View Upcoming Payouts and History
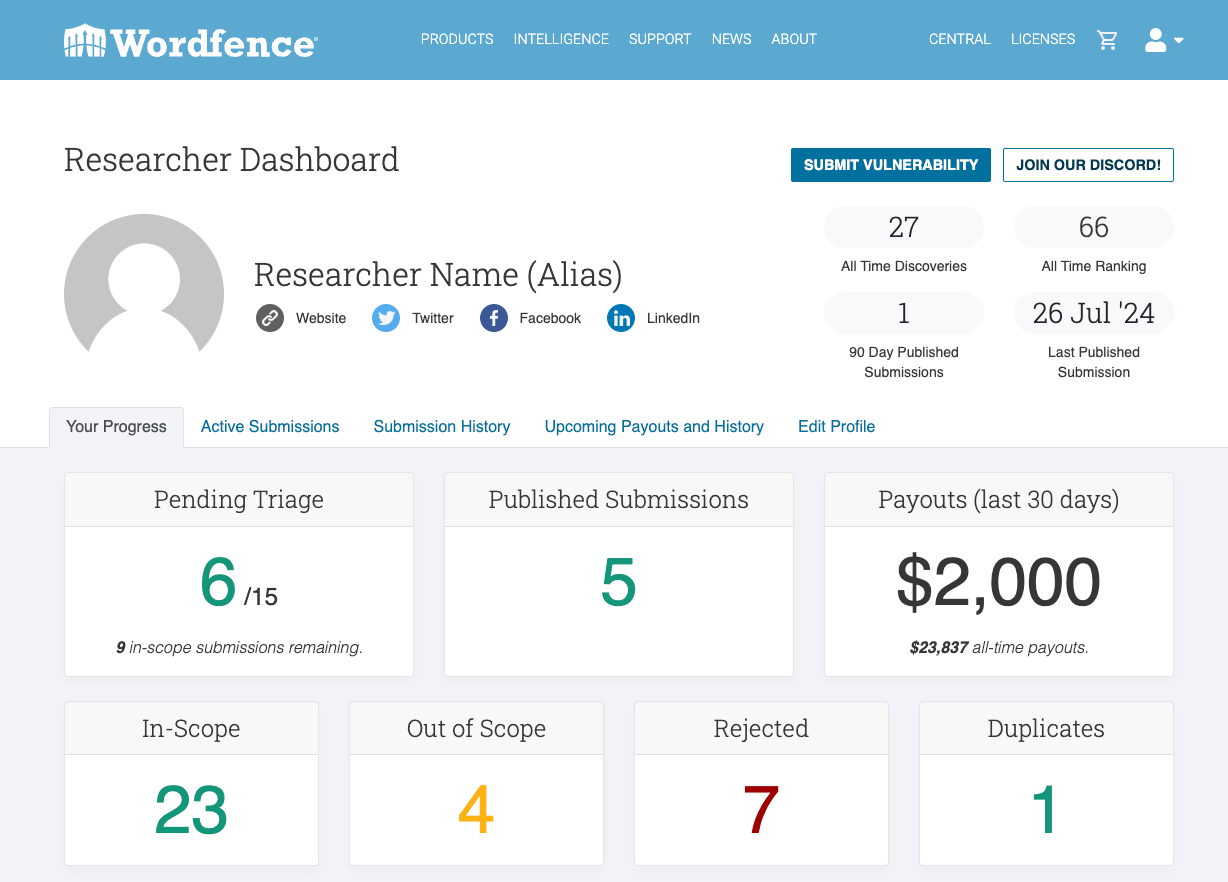Viewport: 1228px width, 882px height. click(x=654, y=426)
